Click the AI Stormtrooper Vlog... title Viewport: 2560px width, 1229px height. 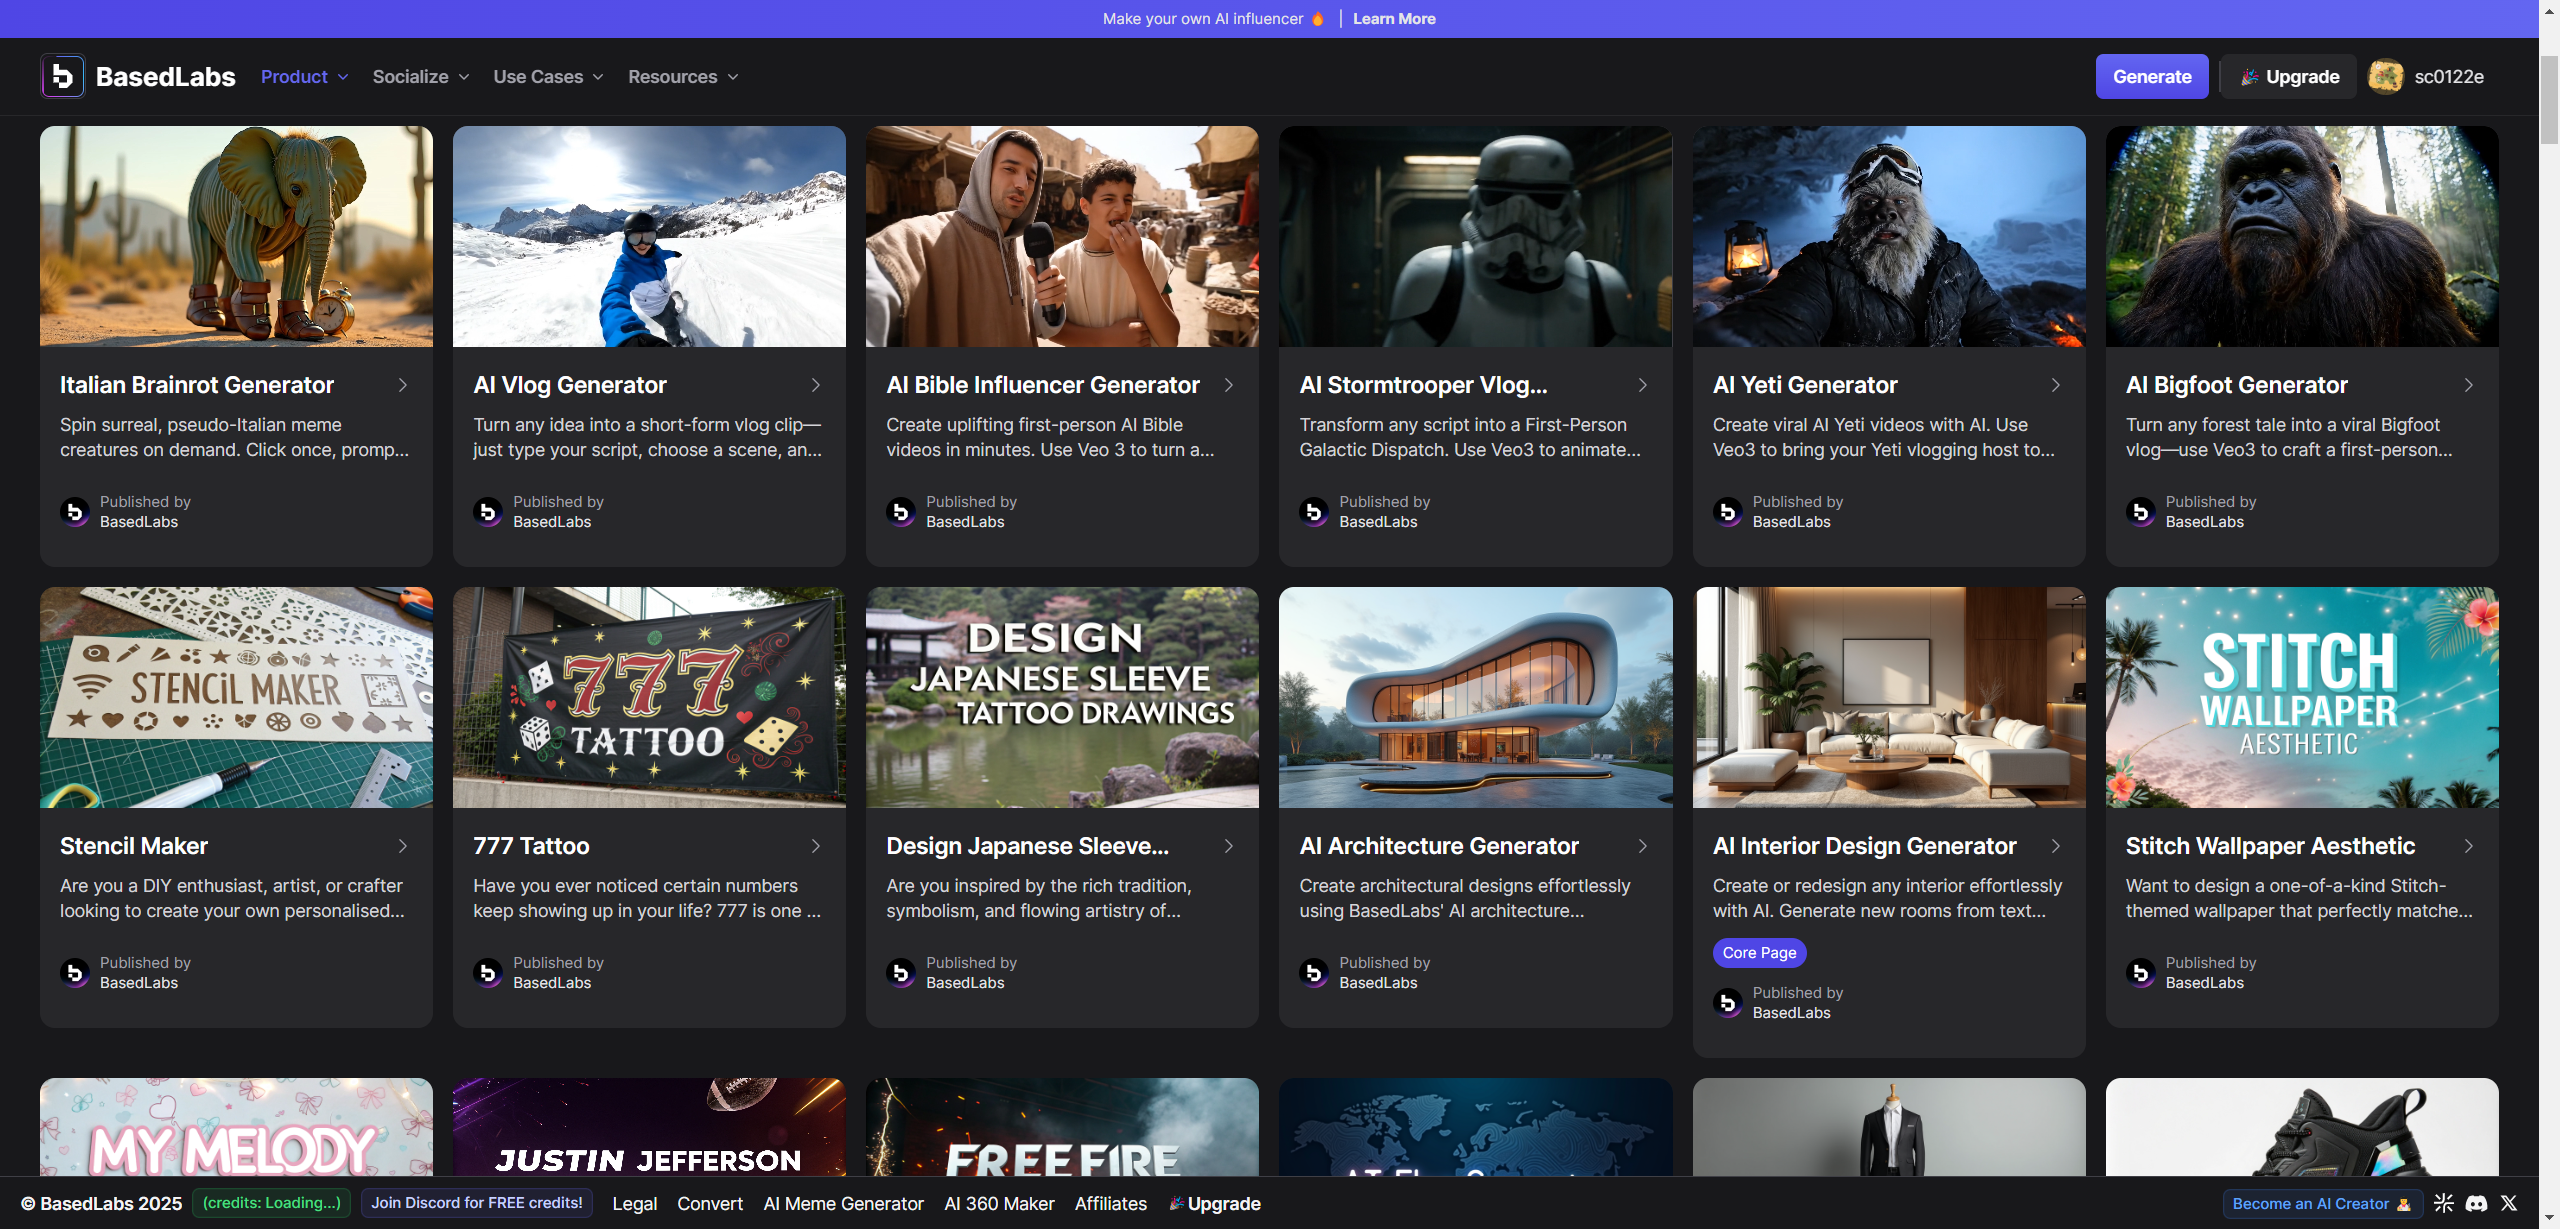1423,385
